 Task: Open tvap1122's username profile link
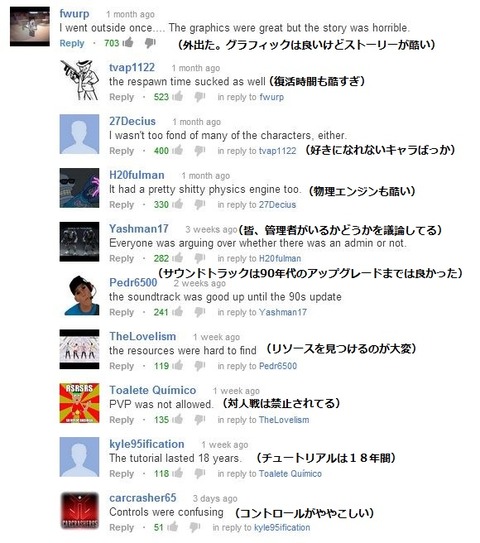[x=132, y=67]
